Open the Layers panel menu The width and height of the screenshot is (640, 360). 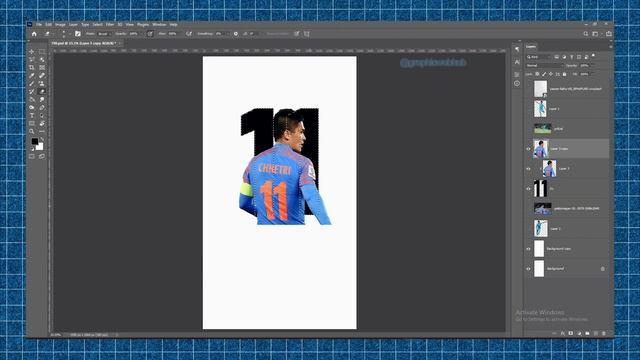coord(611,47)
